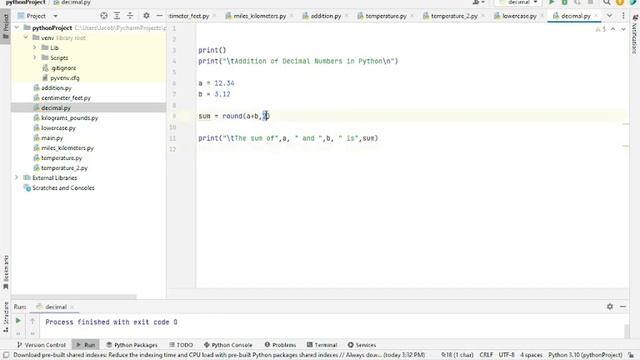
Task: Open lowercase.py from the project tree
Action: pos(54,128)
